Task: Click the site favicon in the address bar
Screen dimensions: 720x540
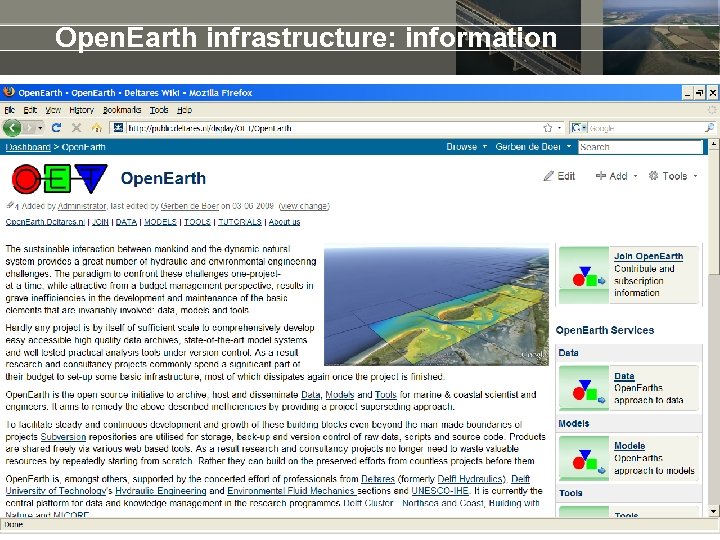Action: point(118,128)
